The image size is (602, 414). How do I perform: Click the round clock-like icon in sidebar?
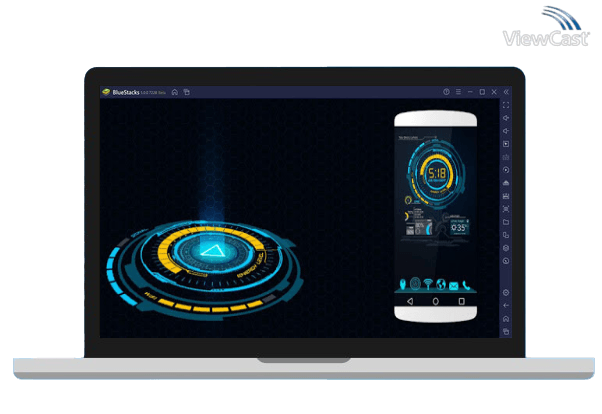click(506, 261)
